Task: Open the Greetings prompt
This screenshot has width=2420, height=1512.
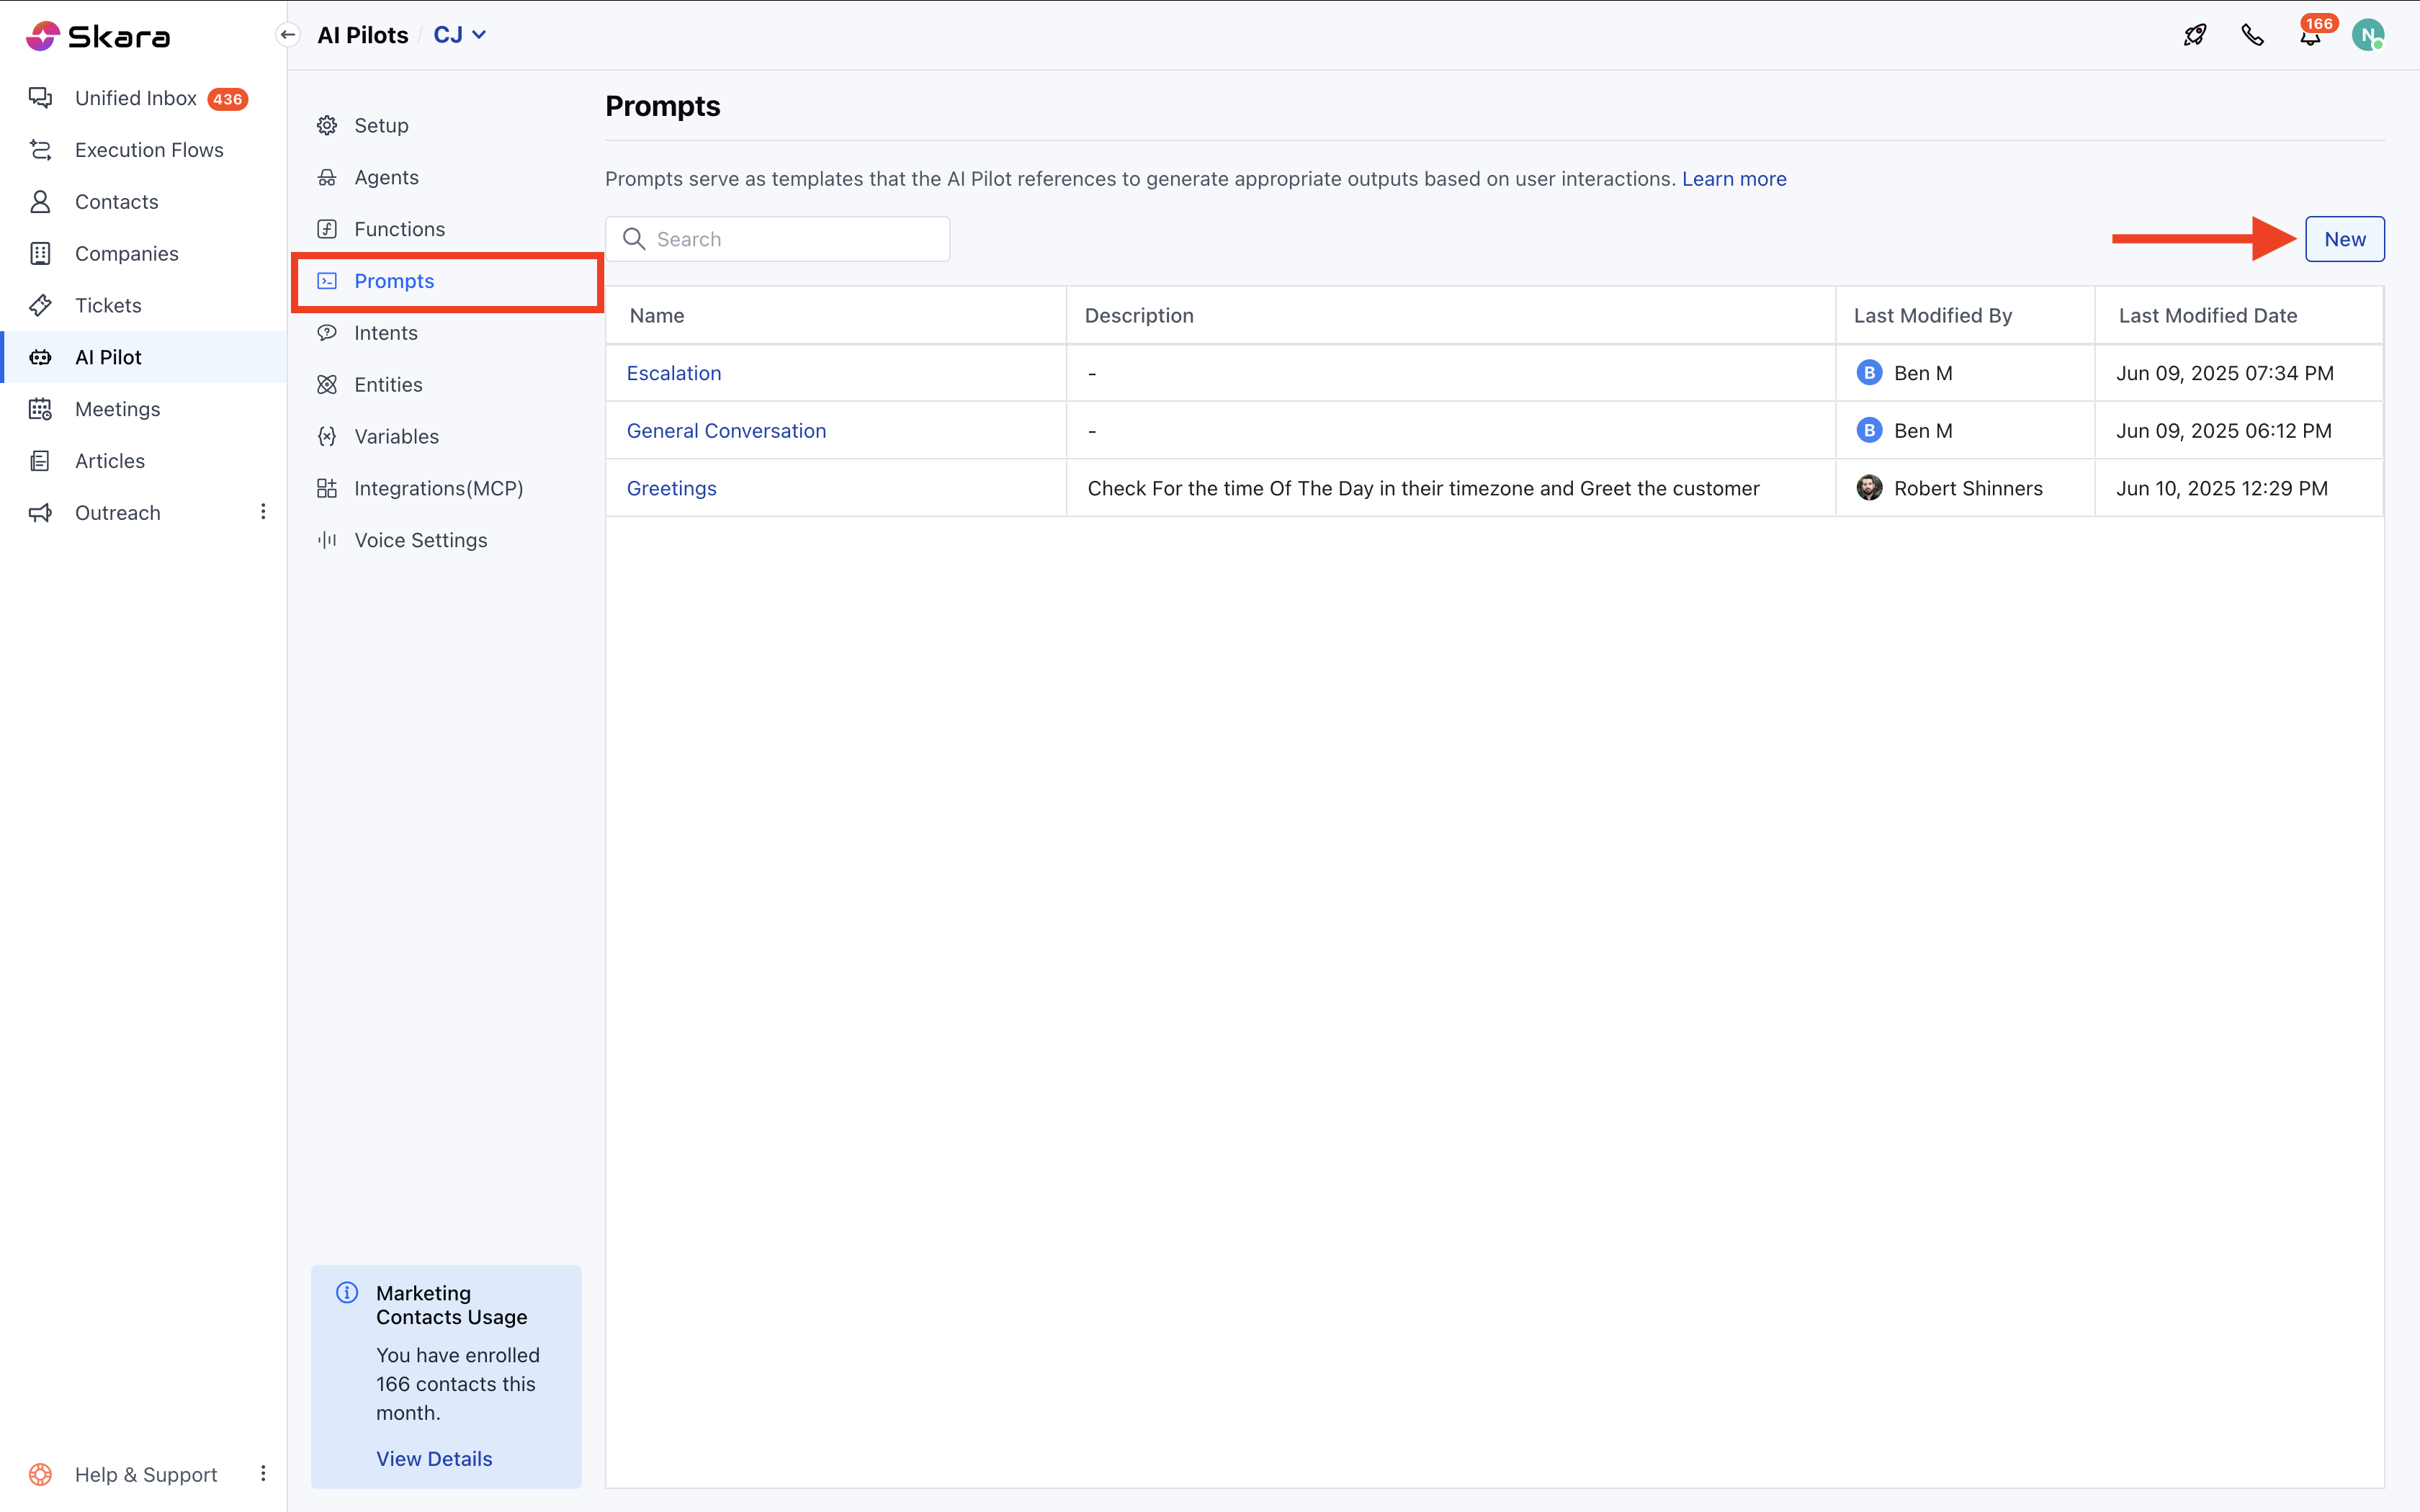Action: pos(671,488)
